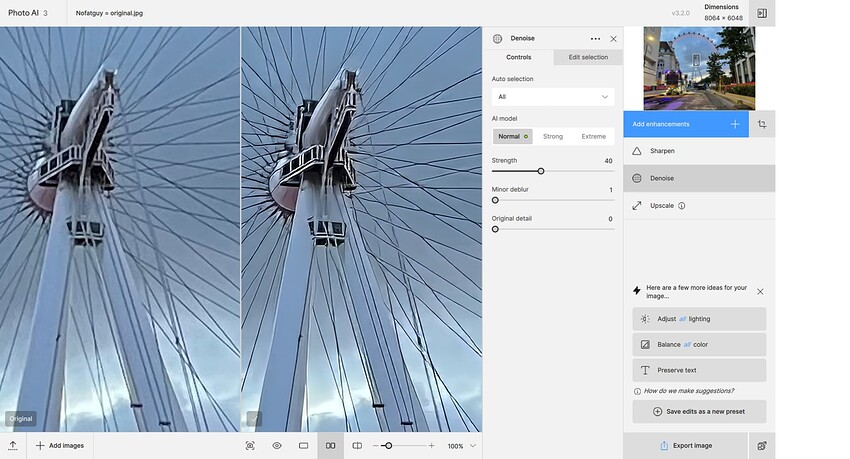Click the navigator thumbnail preview
Viewport: 850px width, 459px height.
(699, 68)
